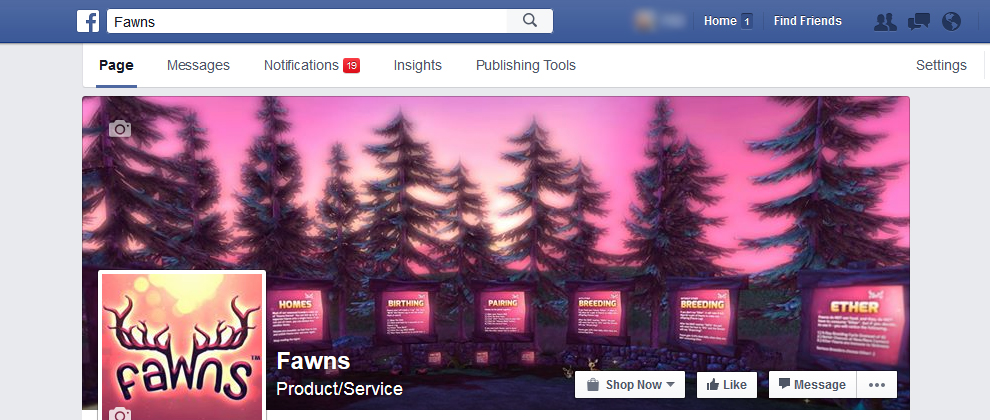Switch to the Messages tab

pos(198,65)
